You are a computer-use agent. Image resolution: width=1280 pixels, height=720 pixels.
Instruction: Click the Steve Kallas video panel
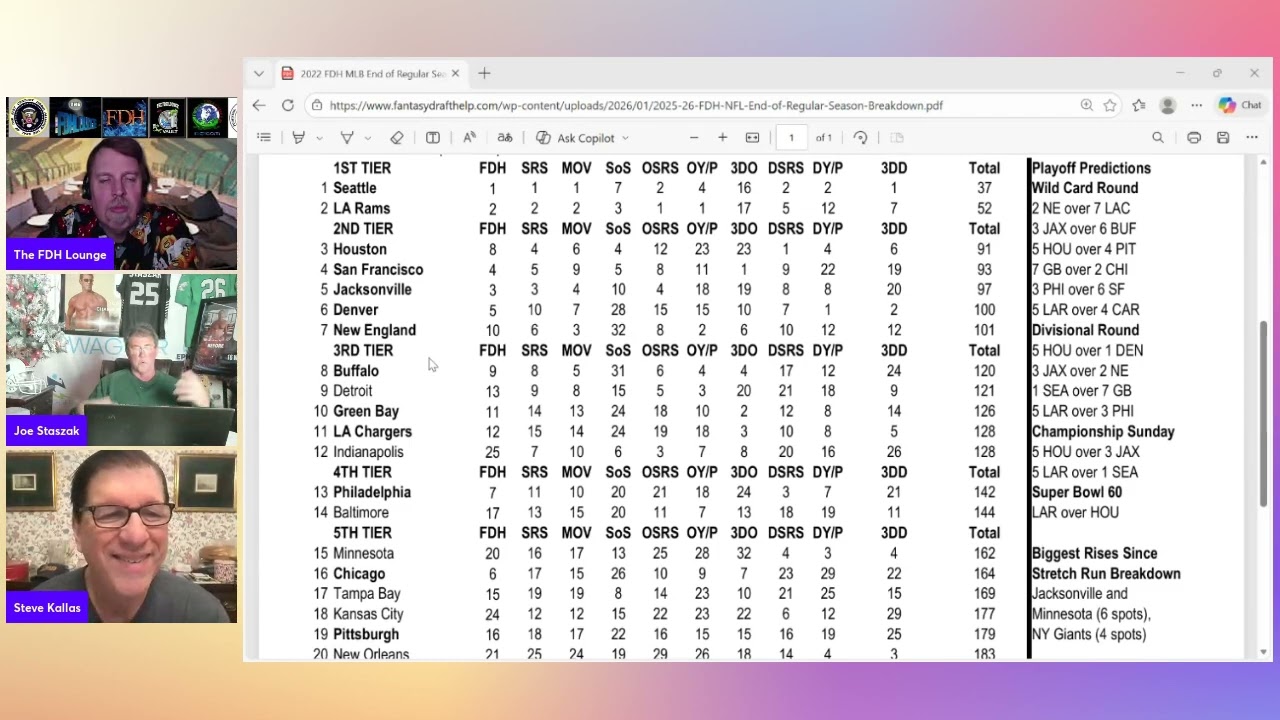click(122, 536)
